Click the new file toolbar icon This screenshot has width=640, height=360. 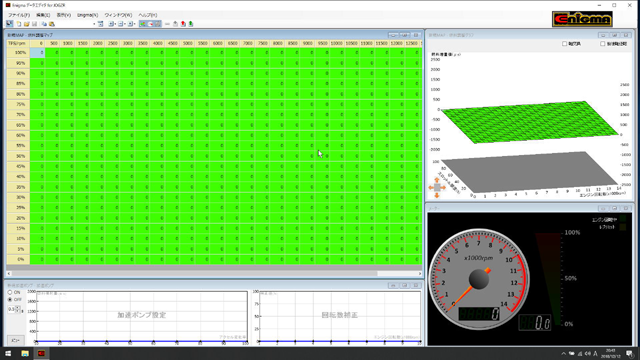(19, 24)
